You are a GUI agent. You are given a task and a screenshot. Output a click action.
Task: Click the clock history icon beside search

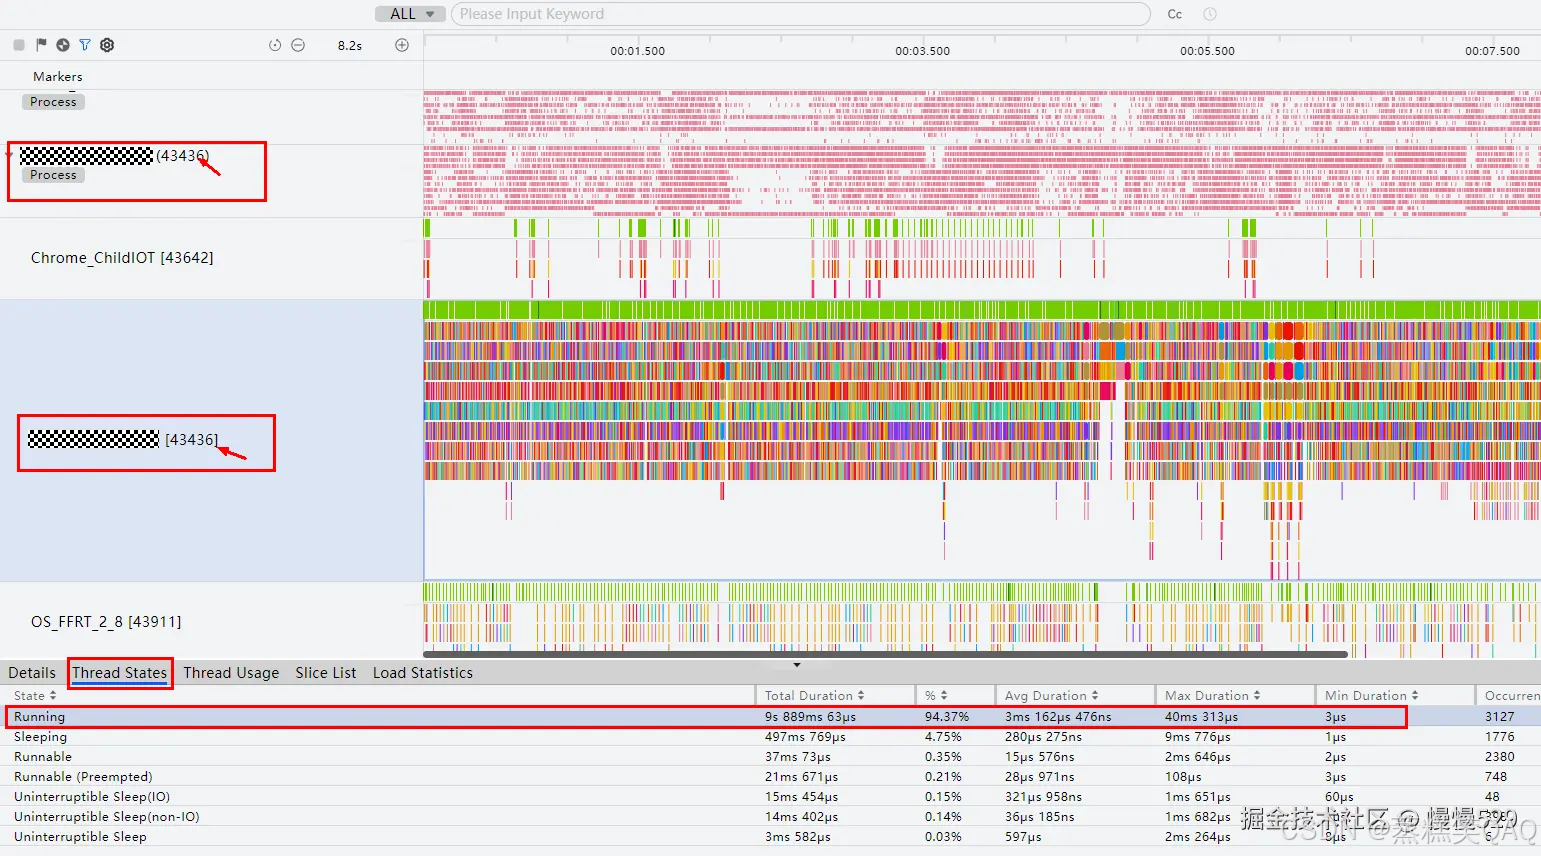click(x=1210, y=14)
